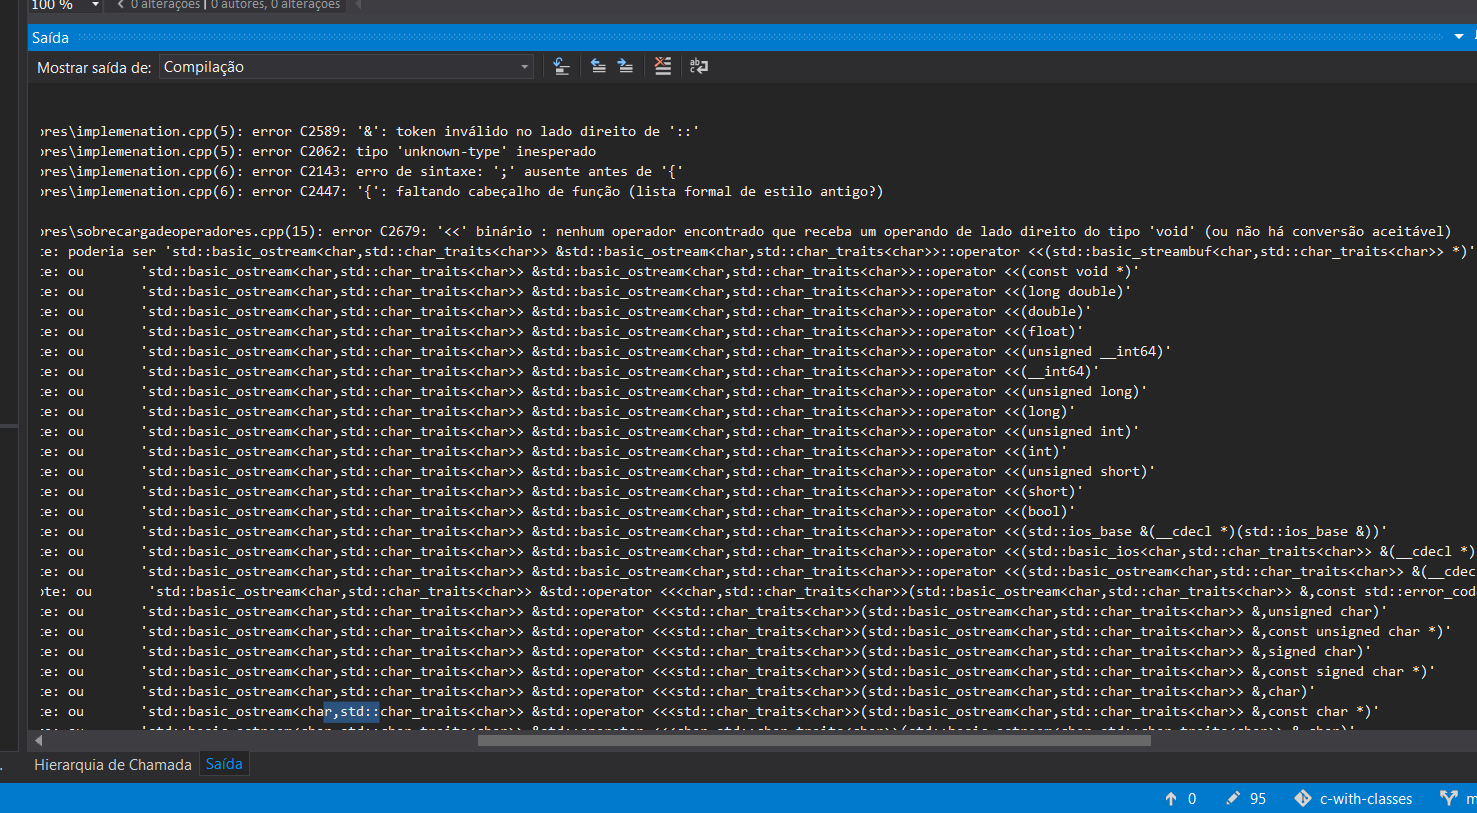Click the output scrollbar left arrow
The height and width of the screenshot is (813, 1477).
39,741
